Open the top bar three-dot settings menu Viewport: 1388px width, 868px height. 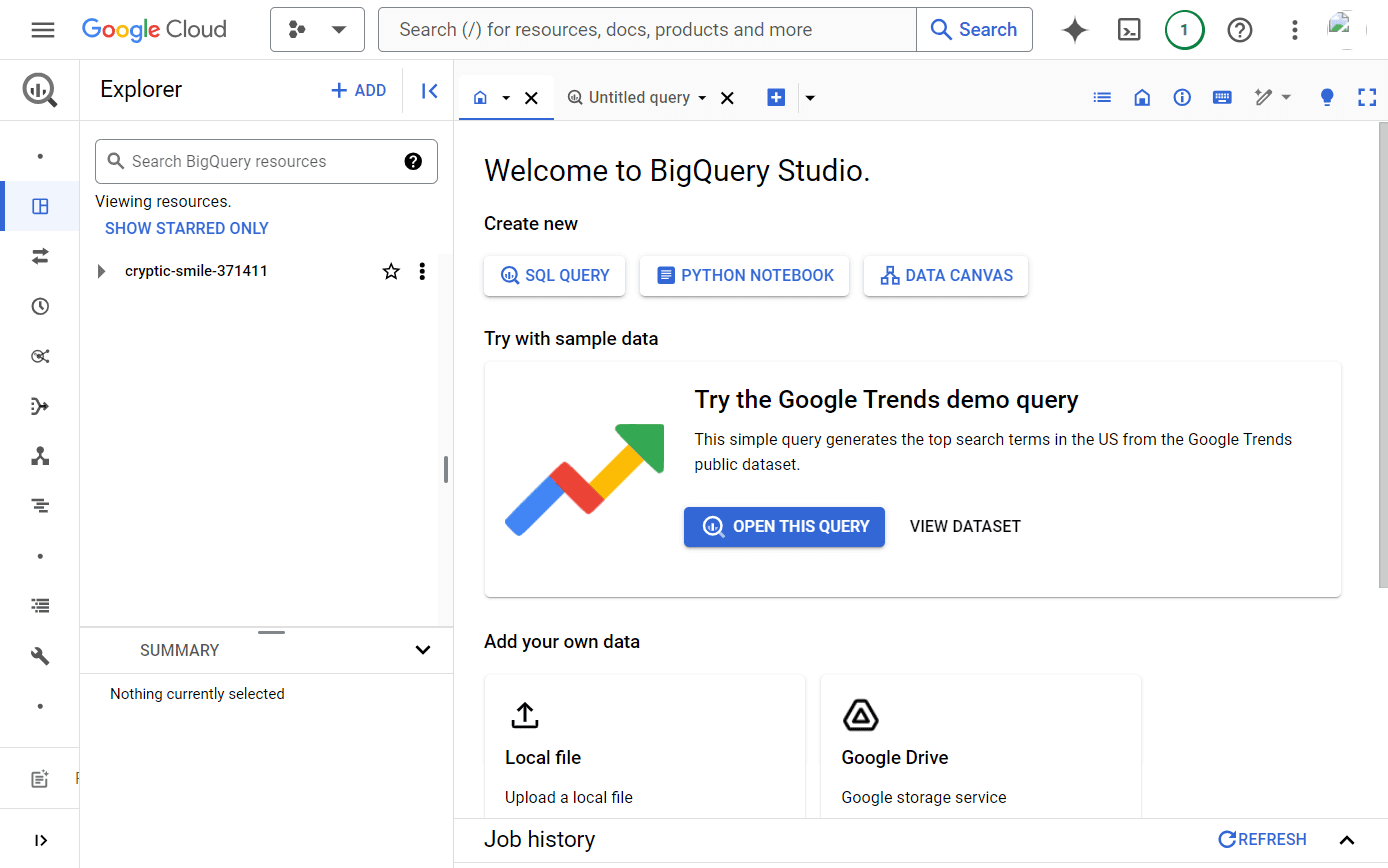click(1295, 30)
